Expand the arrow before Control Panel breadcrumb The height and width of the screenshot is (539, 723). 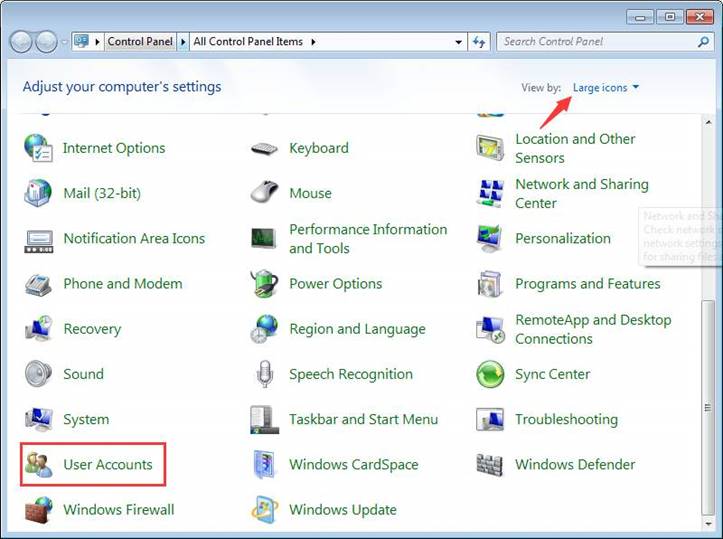point(97,42)
